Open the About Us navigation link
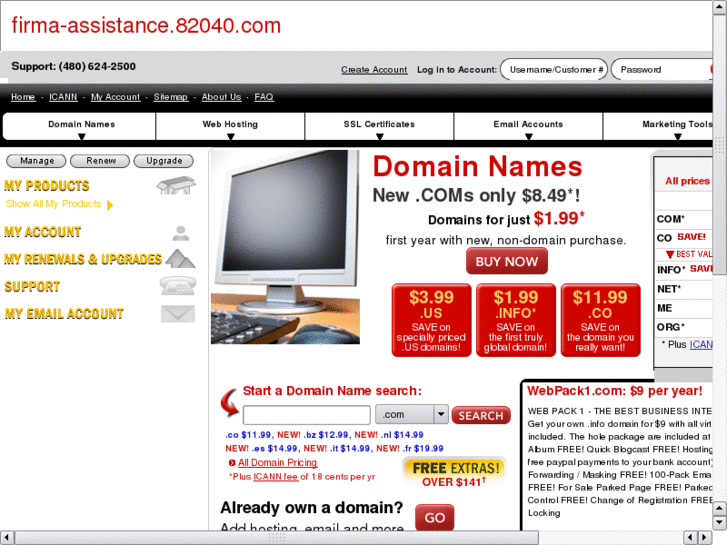 pos(221,97)
